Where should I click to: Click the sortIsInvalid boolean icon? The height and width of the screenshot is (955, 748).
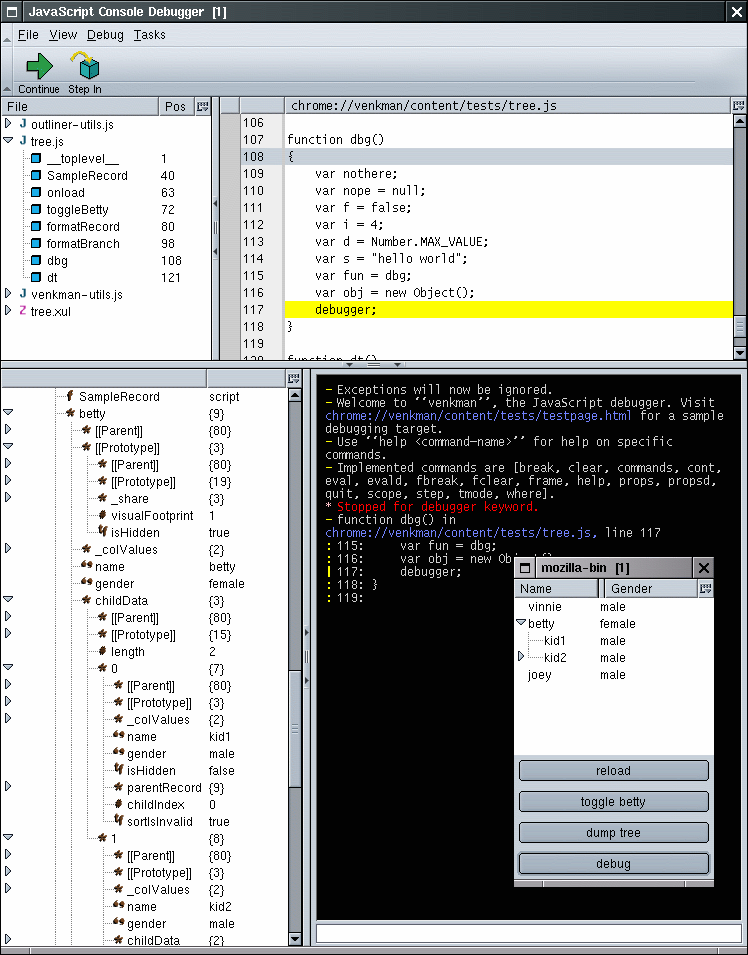click(118, 821)
